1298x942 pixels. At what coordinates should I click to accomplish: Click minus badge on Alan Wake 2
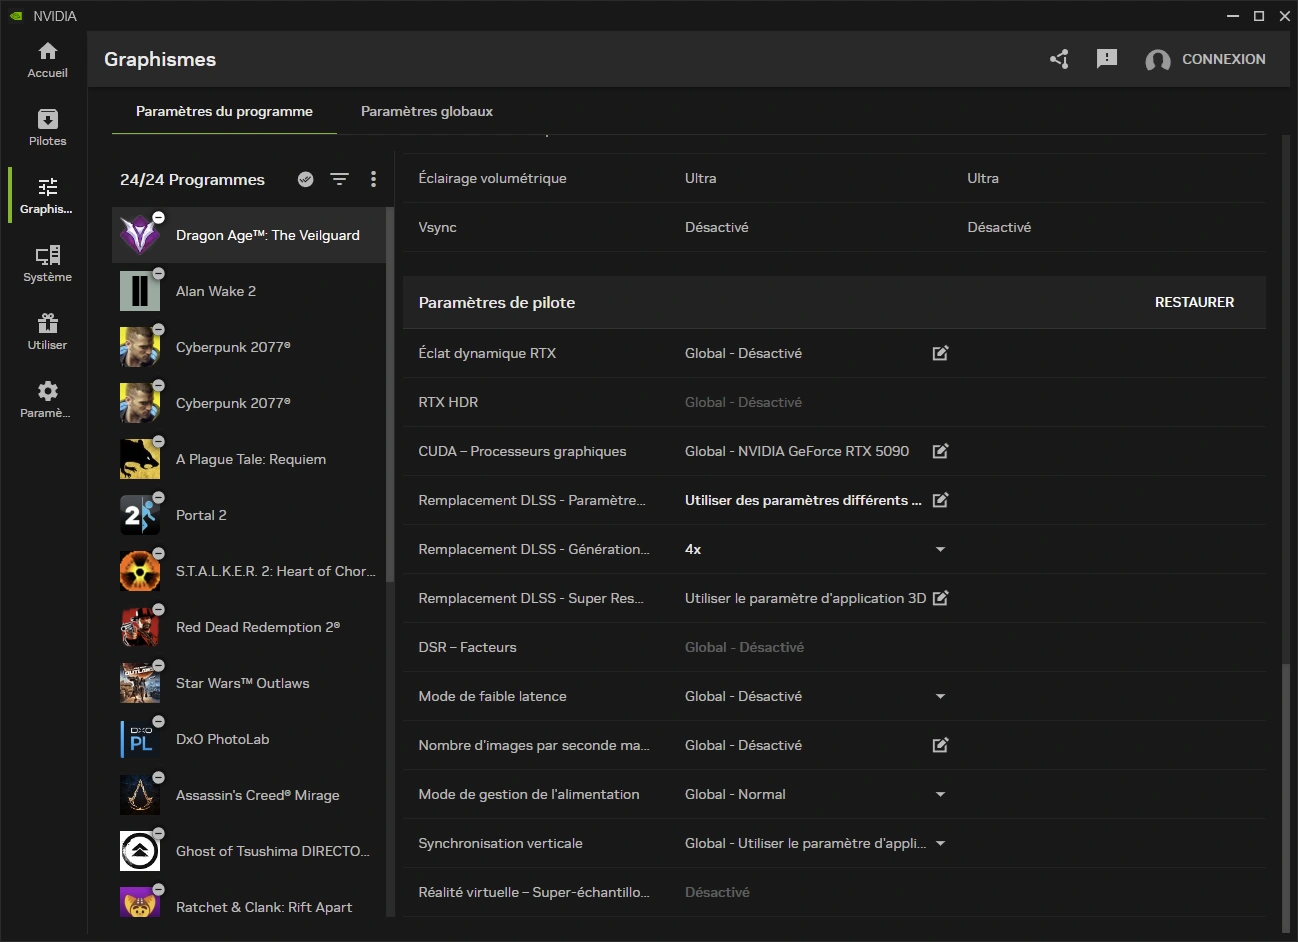(x=158, y=273)
